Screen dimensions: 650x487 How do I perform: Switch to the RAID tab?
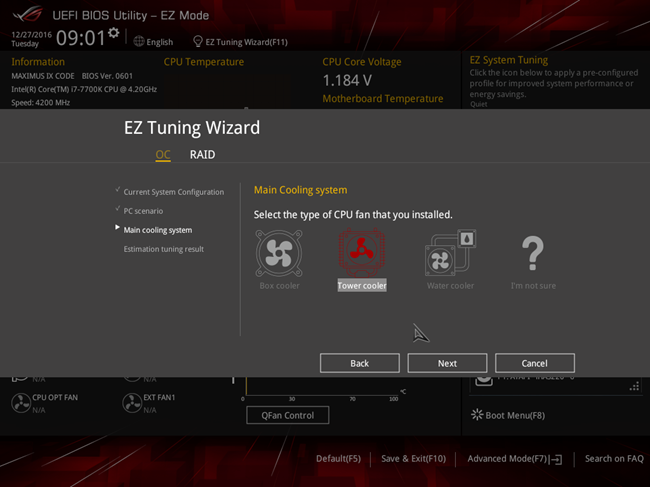click(x=202, y=155)
